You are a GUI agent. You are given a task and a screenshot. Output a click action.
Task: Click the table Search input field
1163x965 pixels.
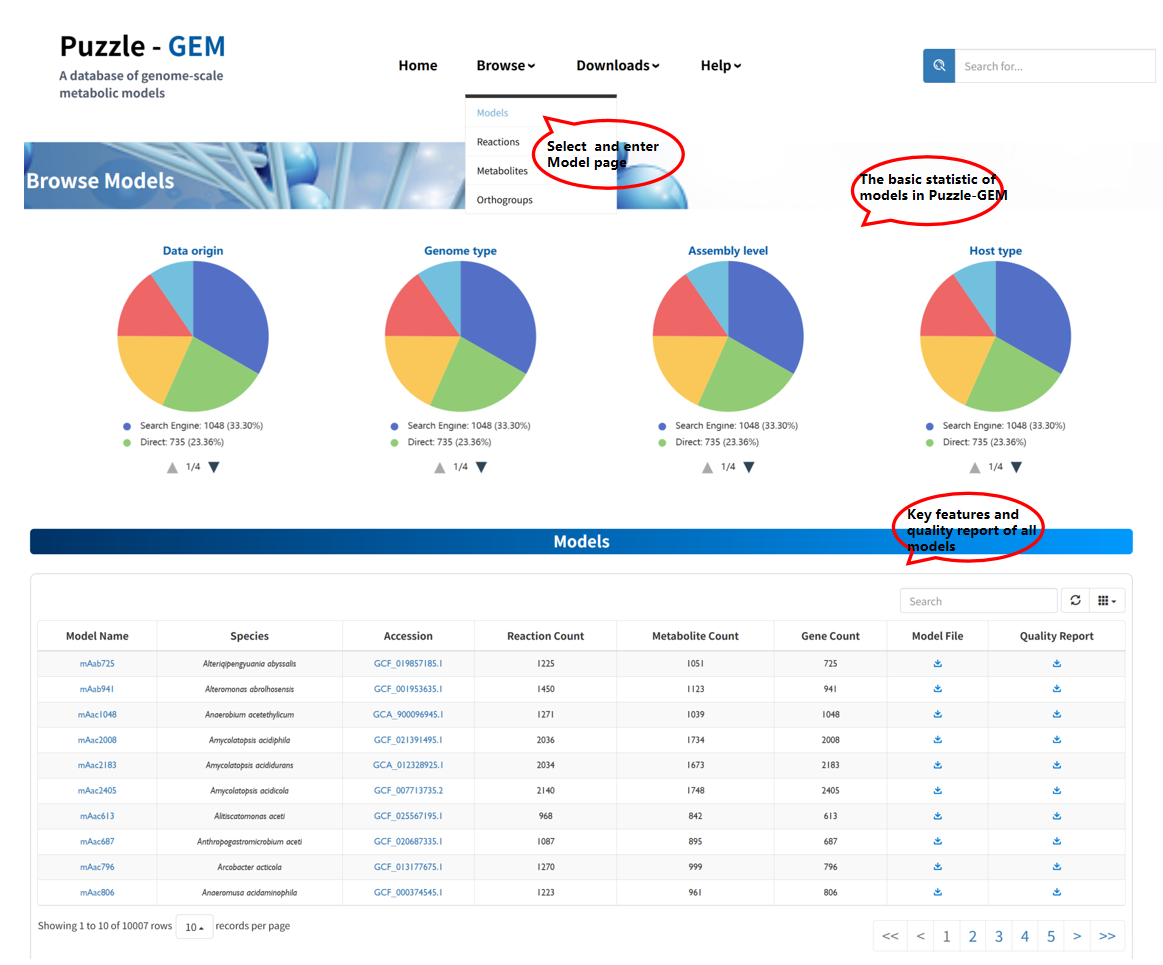977,601
